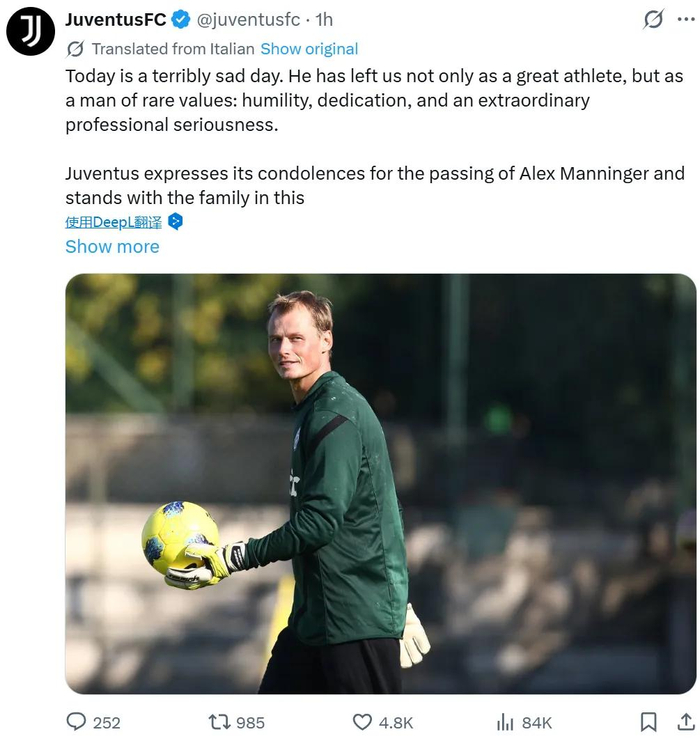Click the DeepL logo icon
The image size is (700, 741).
click(175, 221)
